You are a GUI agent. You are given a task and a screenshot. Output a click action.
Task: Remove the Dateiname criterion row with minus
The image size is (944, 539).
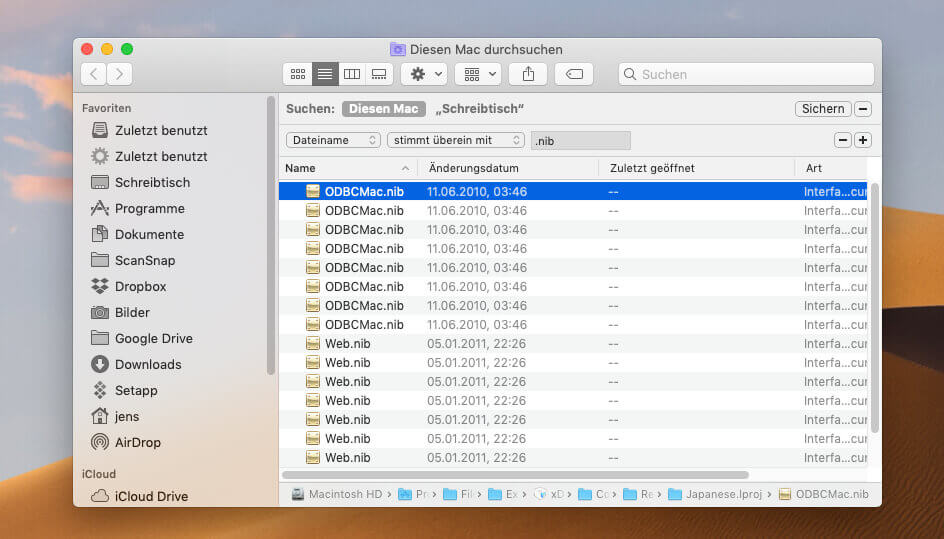click(843, 140)
